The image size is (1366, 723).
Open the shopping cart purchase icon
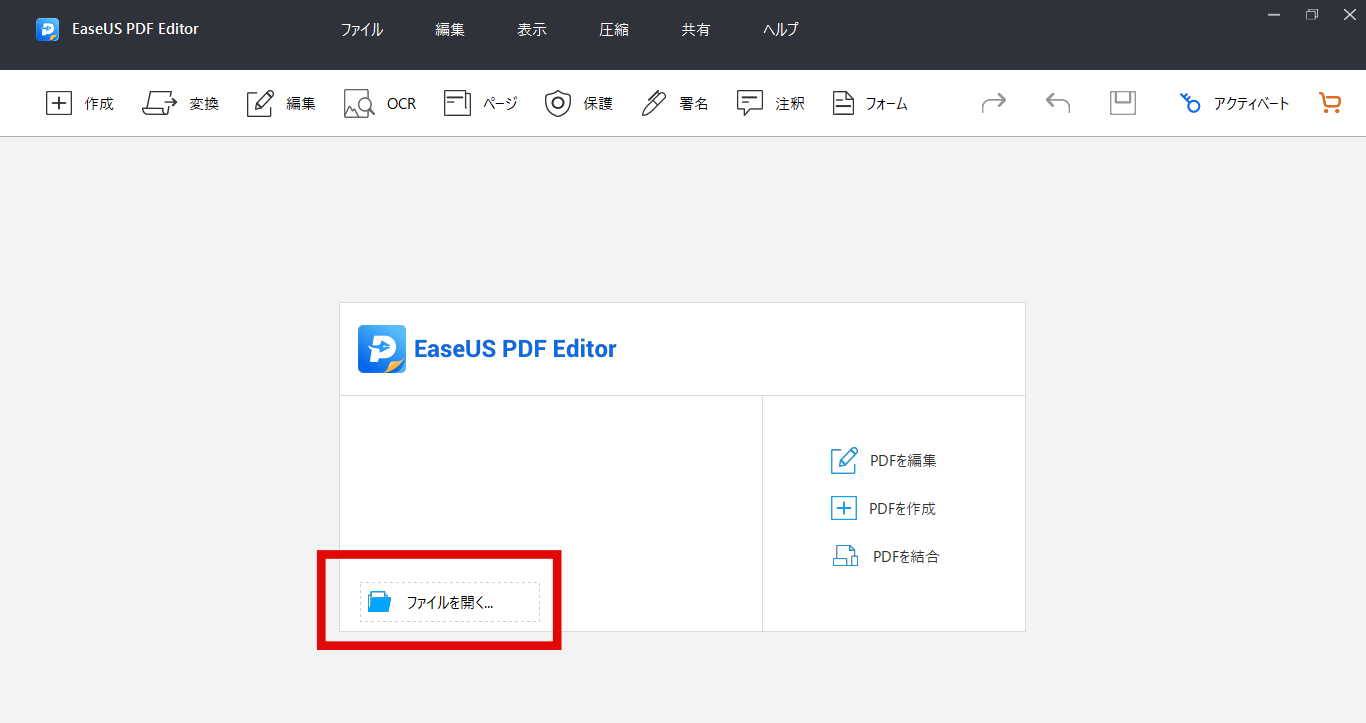(1330, 103)
